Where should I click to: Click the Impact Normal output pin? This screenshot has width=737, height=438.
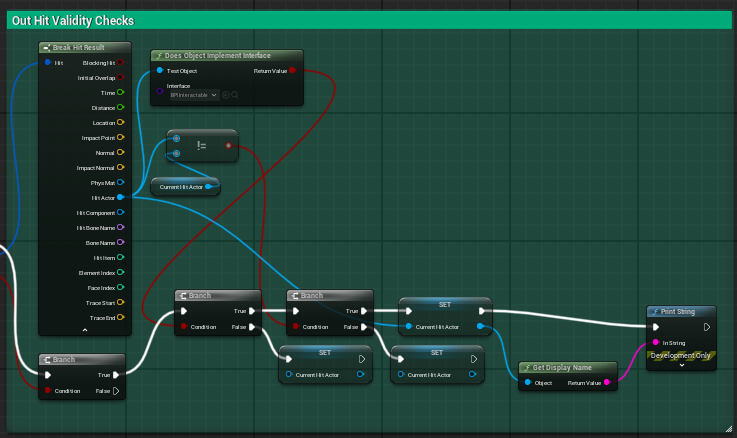coord(121,167)
